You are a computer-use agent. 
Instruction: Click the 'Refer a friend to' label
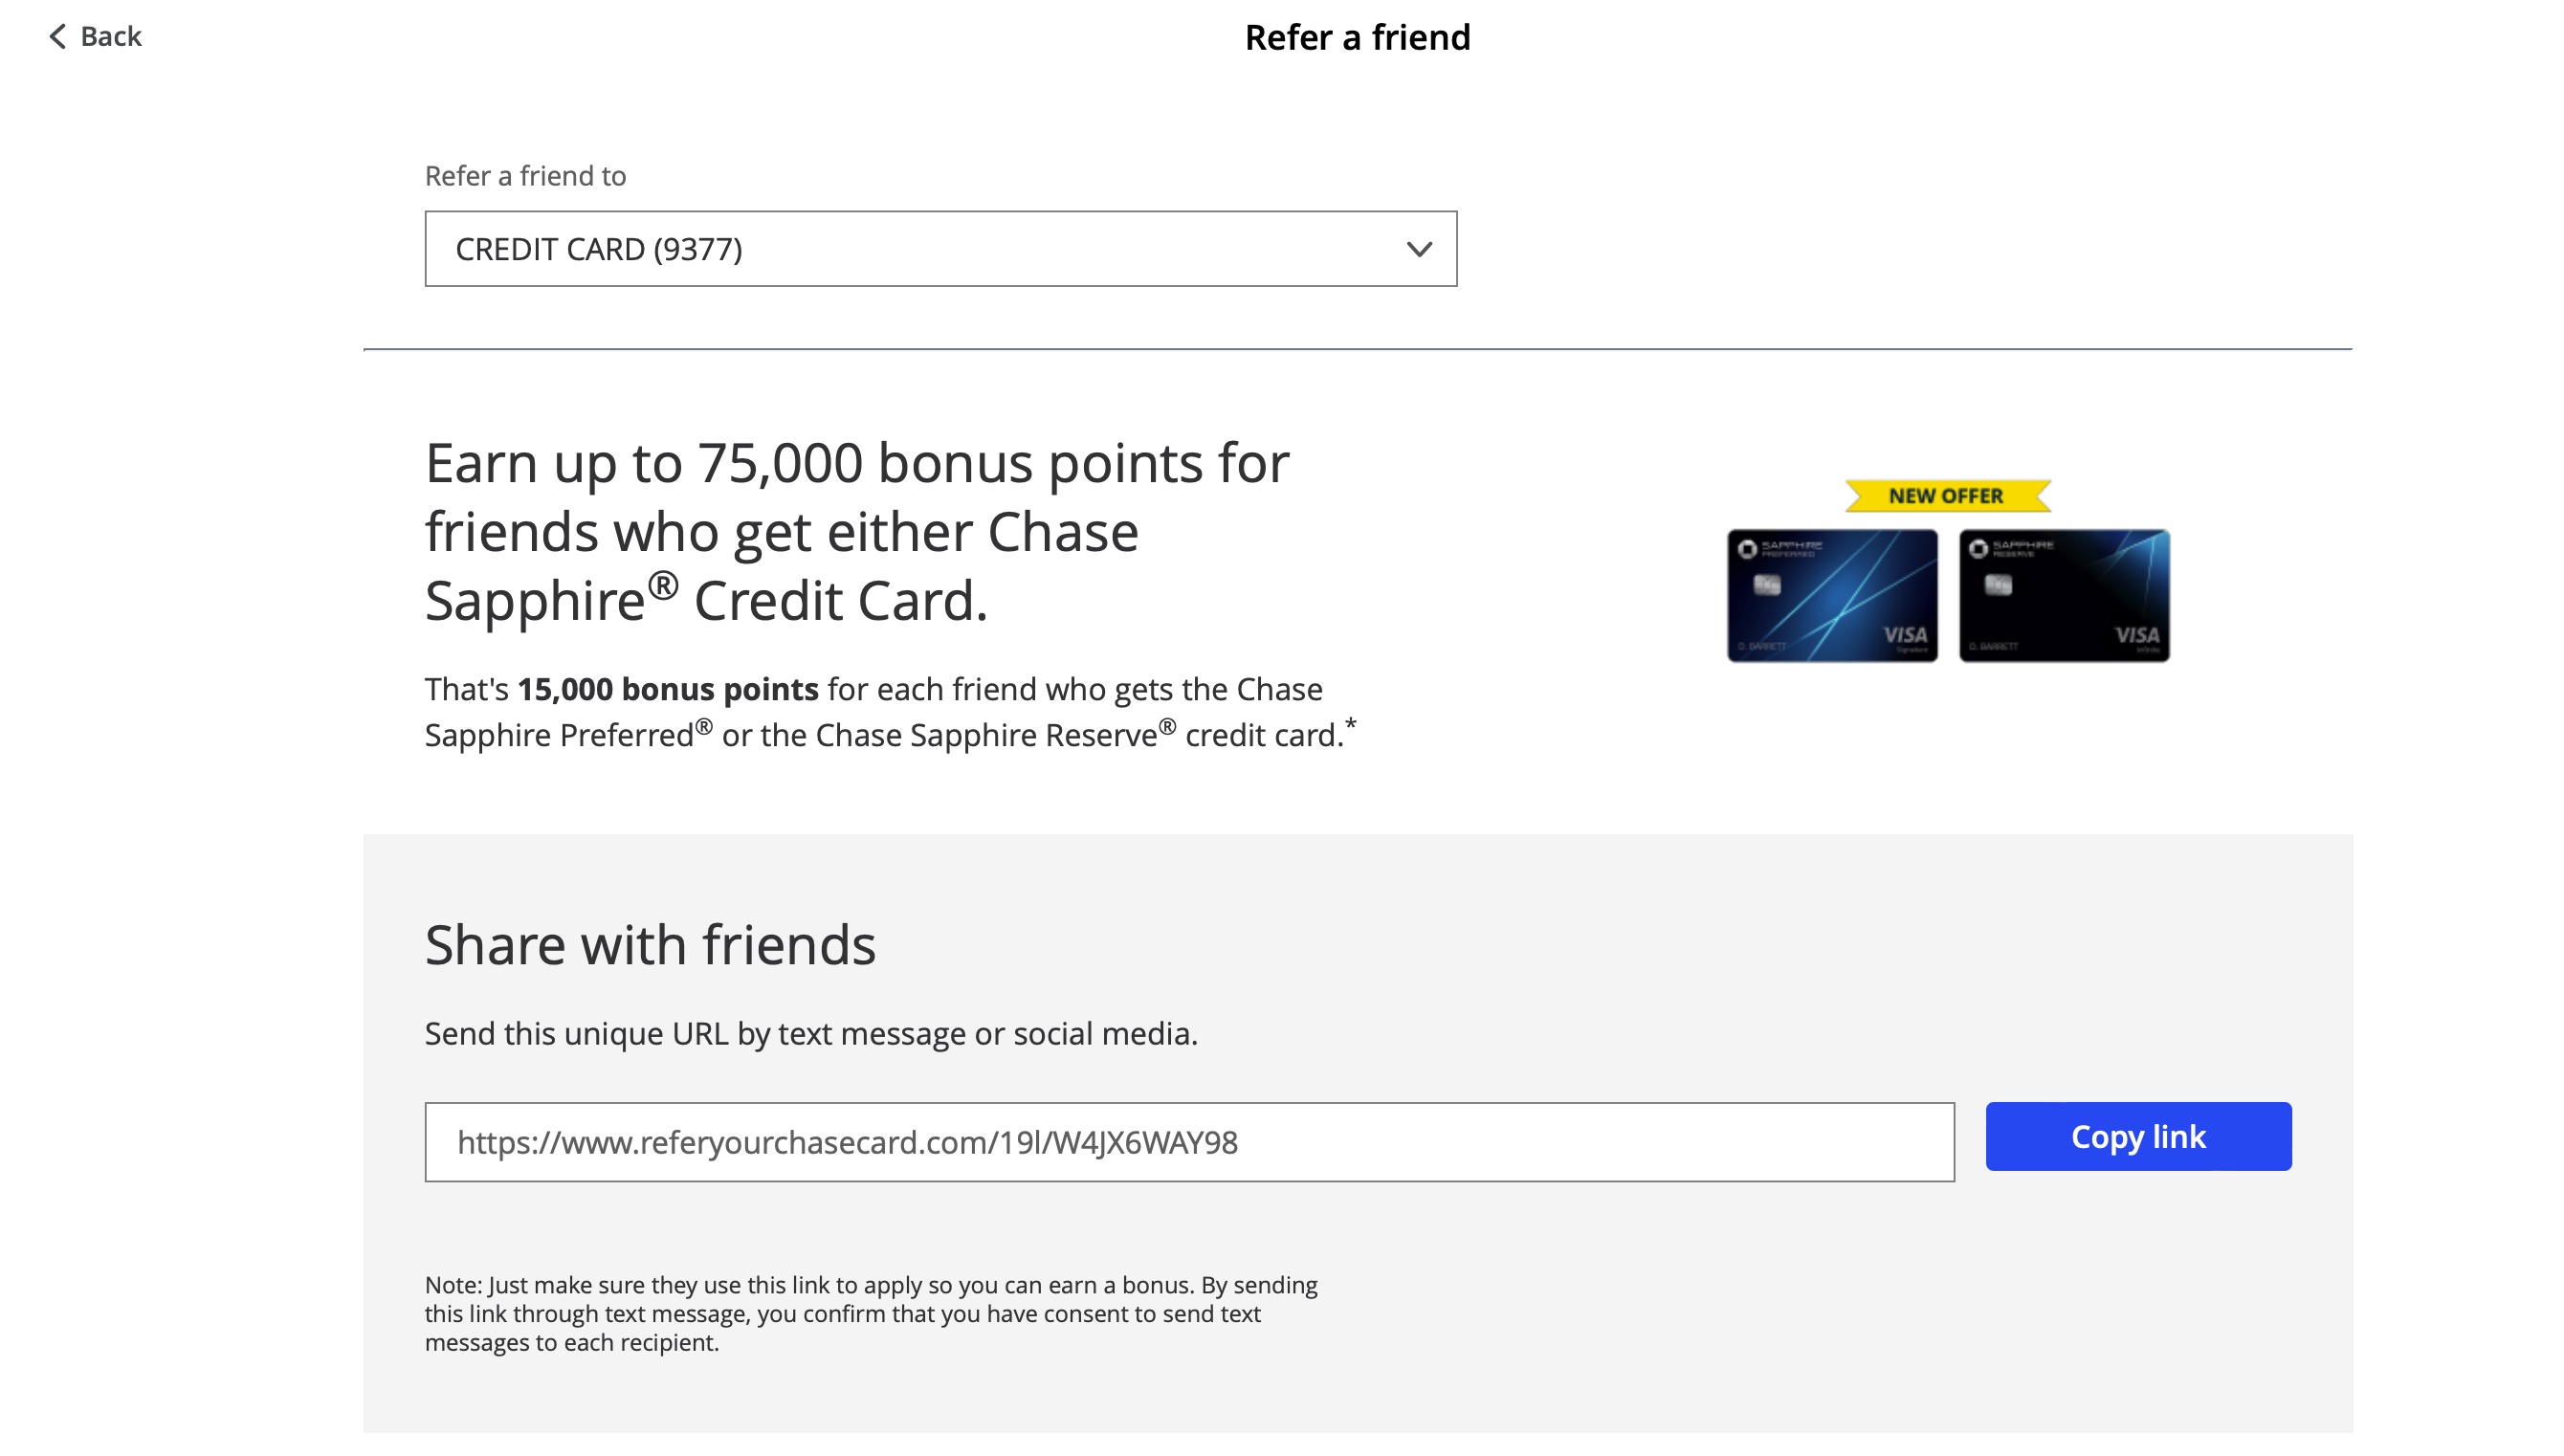click(x=525, y=176)
